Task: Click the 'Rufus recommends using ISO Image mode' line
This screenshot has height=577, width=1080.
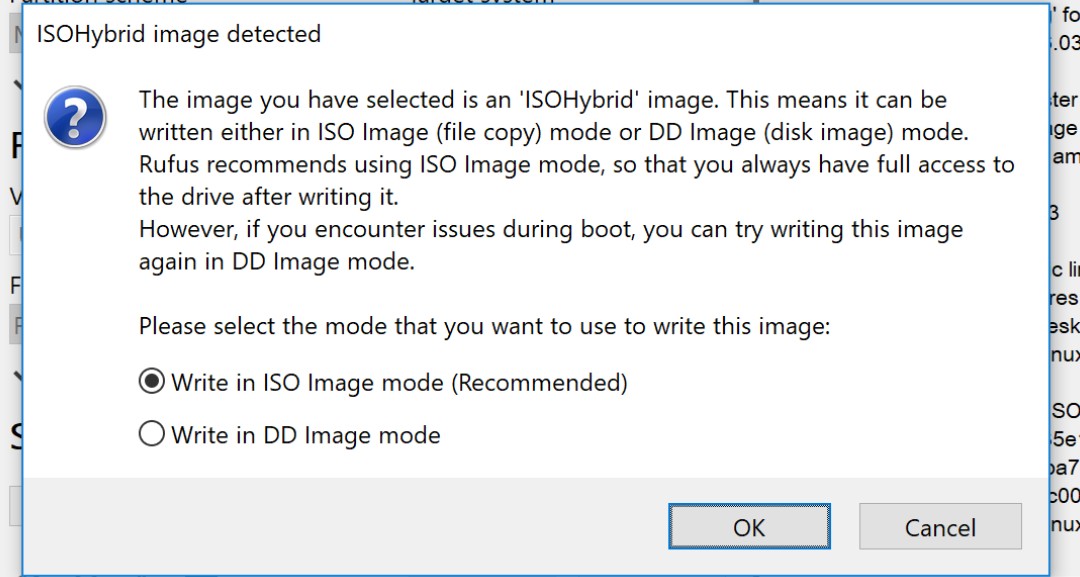Action: tap(576, 165)
